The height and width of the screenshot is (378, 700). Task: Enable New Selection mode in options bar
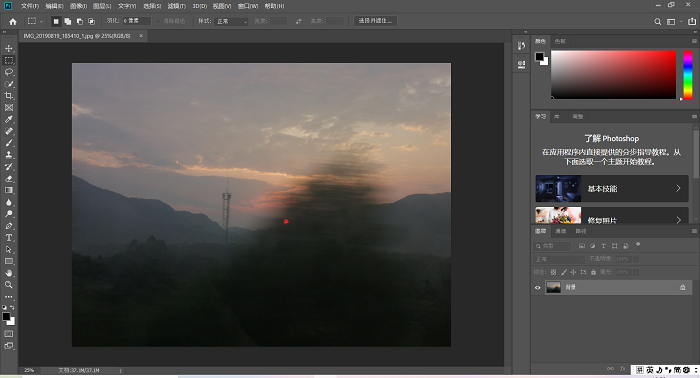(x=56, y=21)
